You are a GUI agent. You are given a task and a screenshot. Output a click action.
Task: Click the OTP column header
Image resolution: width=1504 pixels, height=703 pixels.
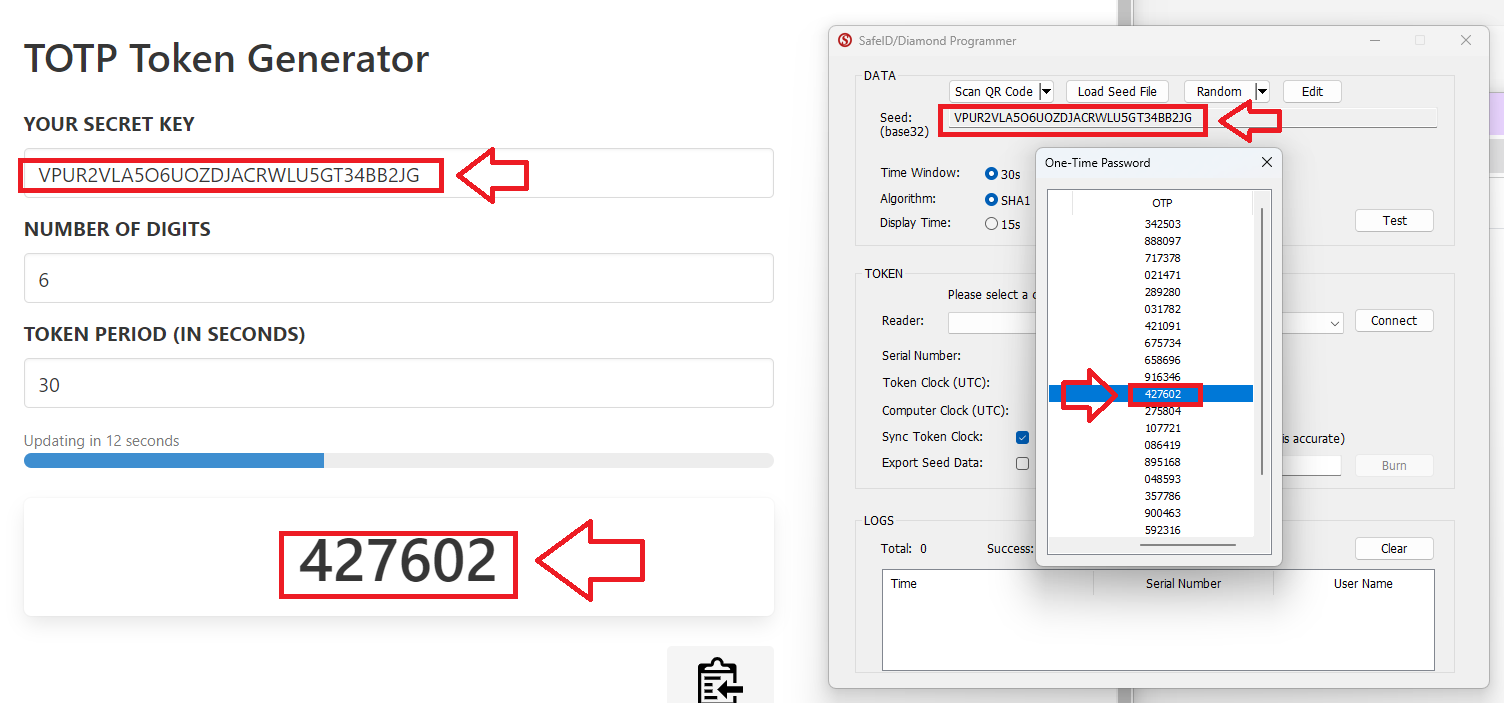coord(1162,203)
